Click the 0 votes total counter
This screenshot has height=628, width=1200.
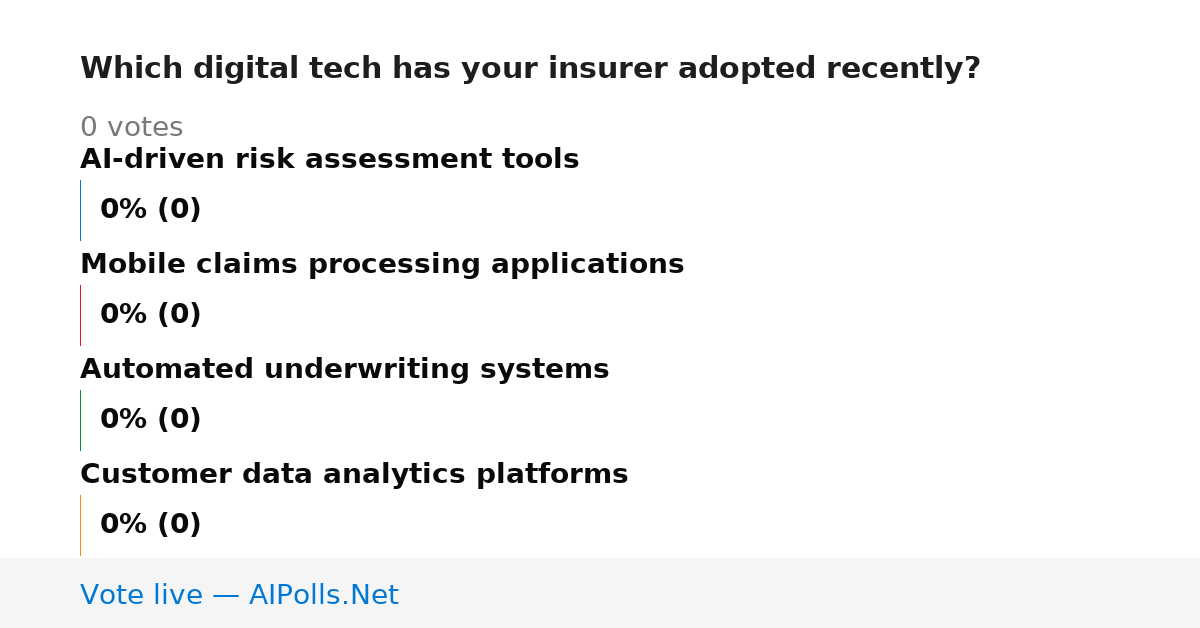(x=131, y=128)
